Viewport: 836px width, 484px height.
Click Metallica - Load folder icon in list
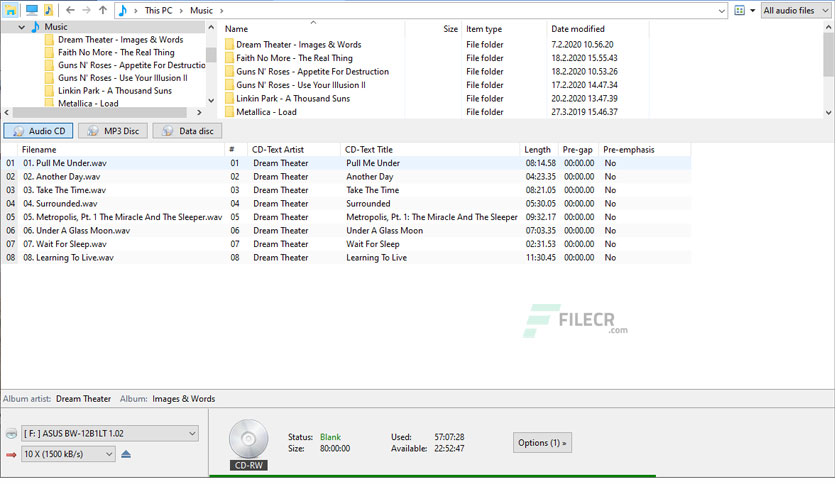pos(229,112)
